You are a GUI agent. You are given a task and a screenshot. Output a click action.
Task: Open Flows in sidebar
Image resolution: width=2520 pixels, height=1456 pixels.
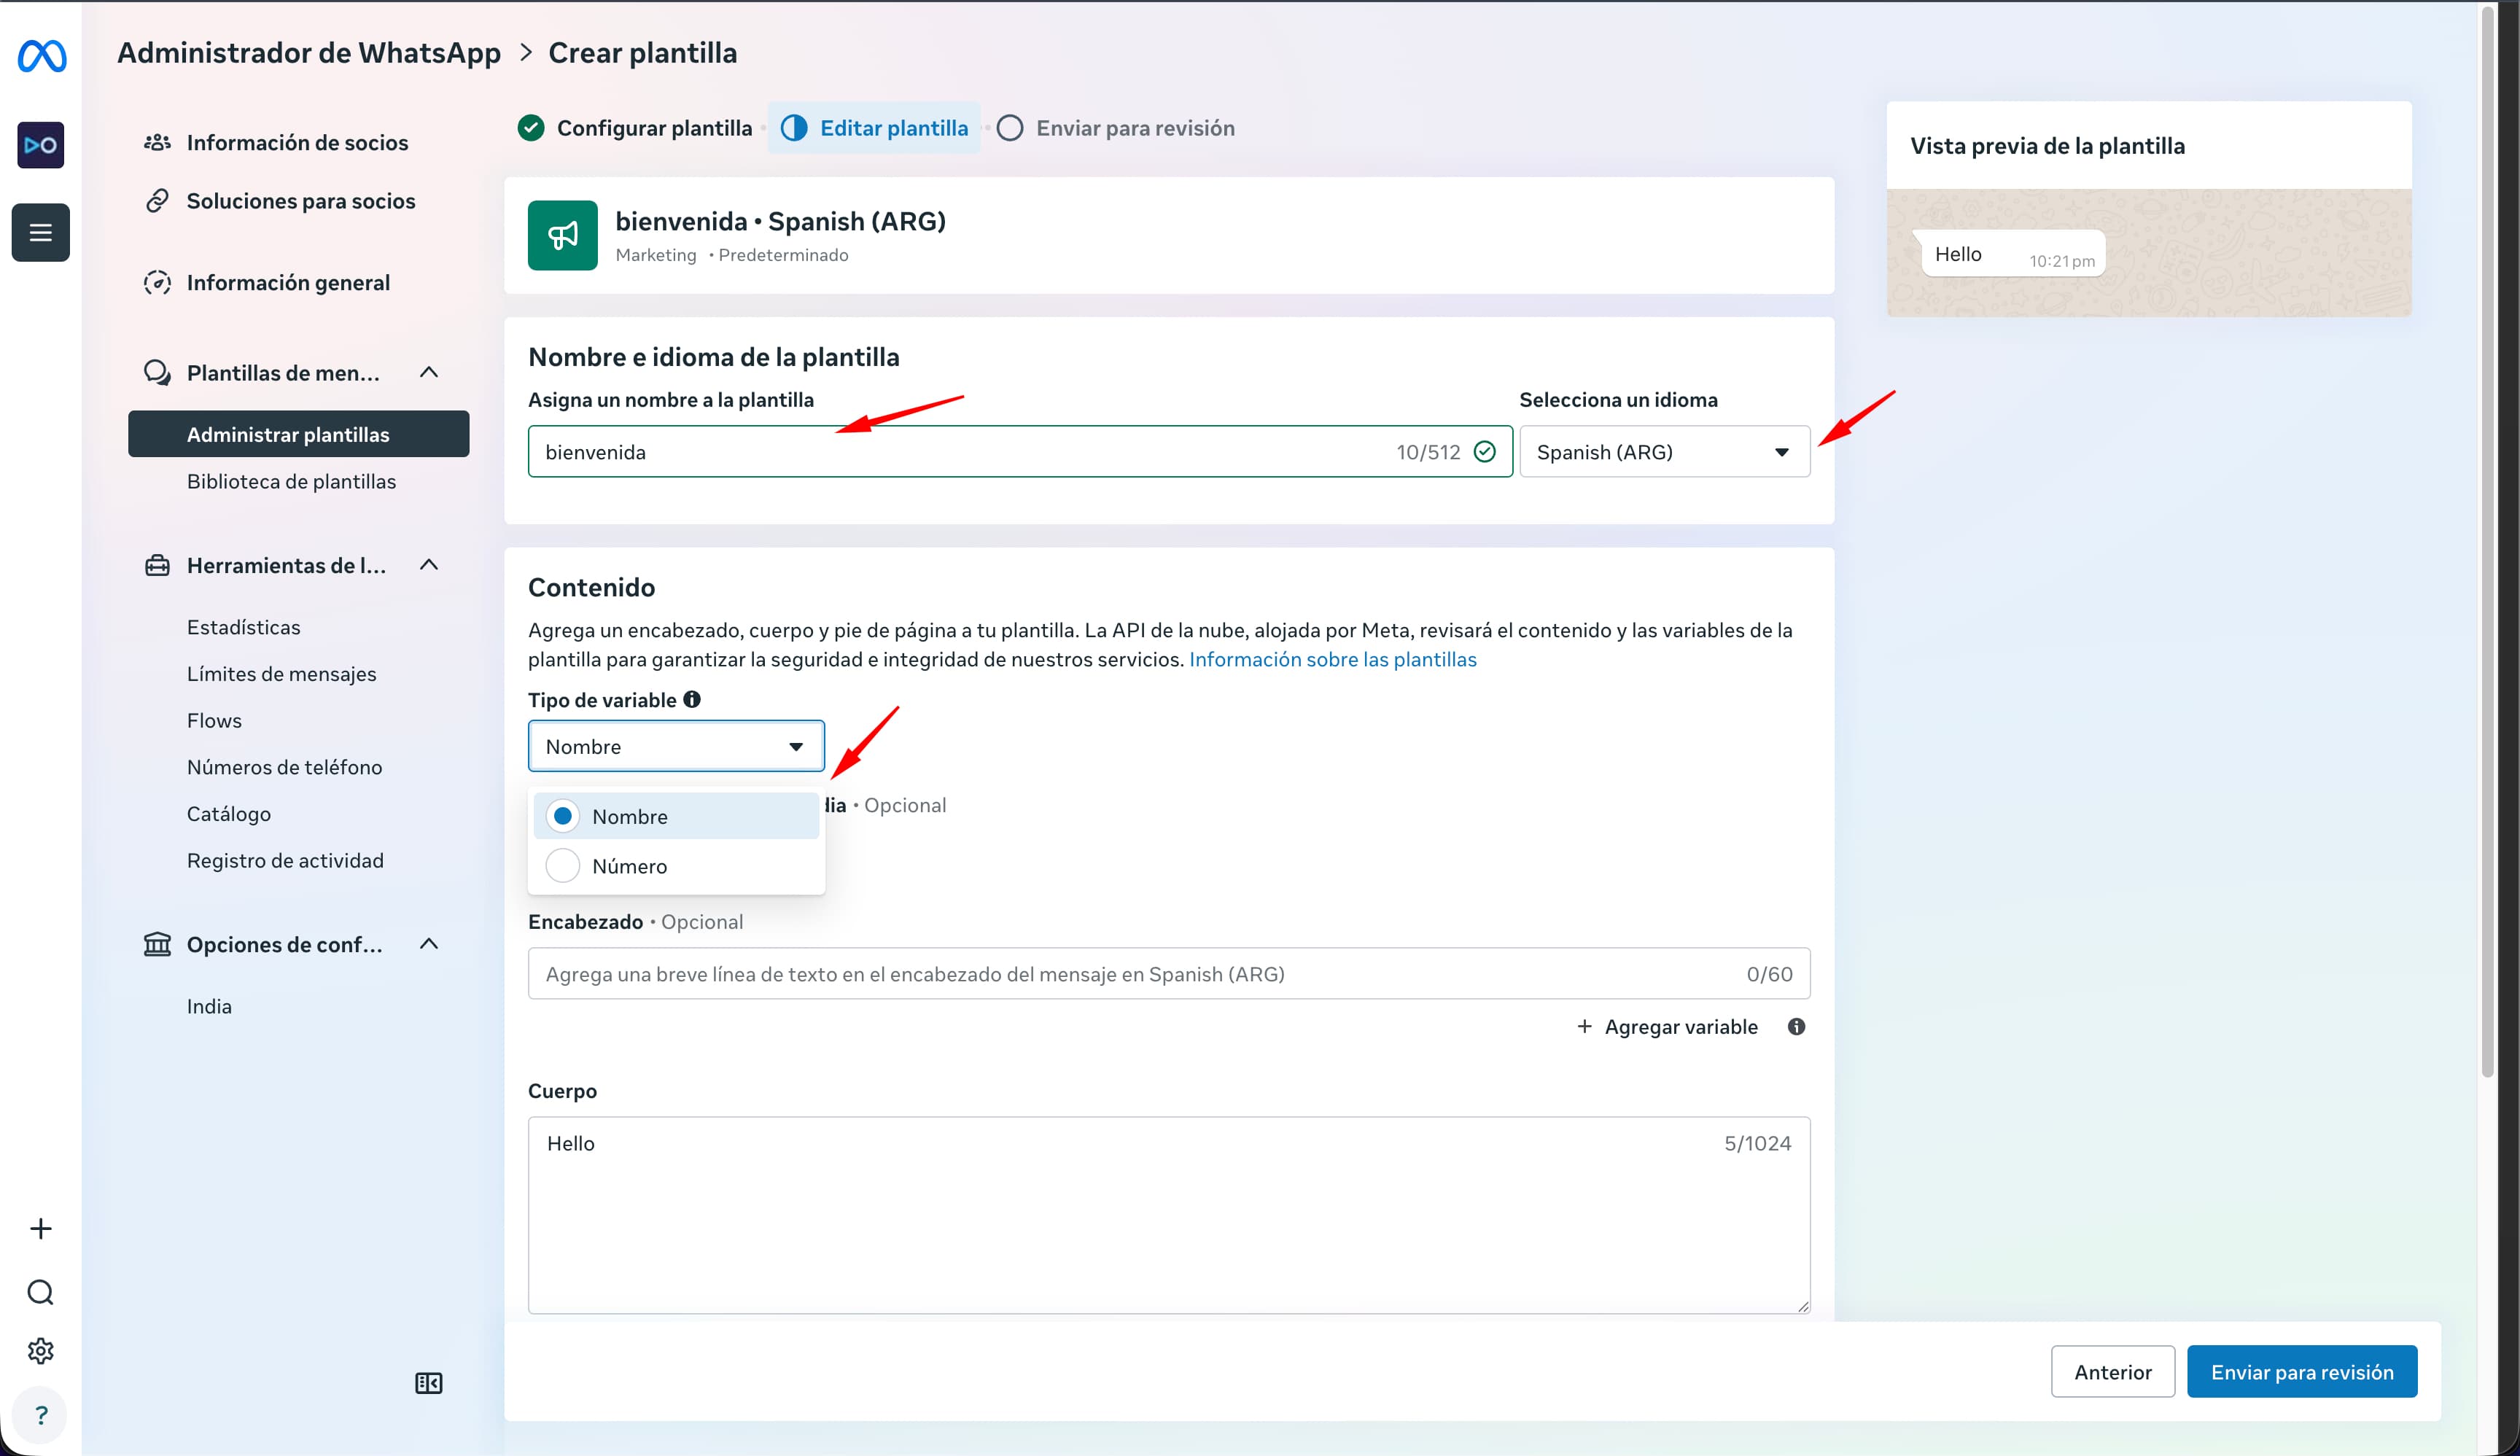coord(214,720)
